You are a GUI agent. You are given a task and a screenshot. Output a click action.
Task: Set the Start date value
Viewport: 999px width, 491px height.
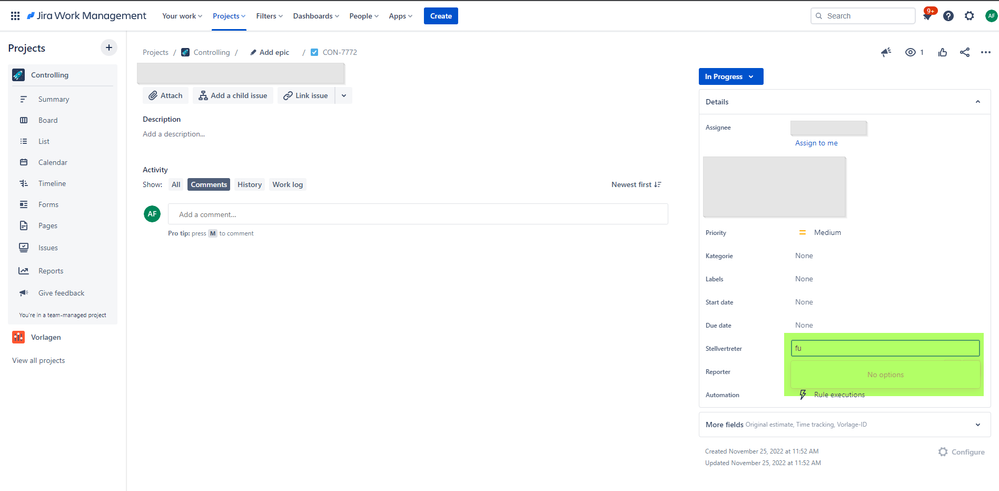(x=804, y=302)
